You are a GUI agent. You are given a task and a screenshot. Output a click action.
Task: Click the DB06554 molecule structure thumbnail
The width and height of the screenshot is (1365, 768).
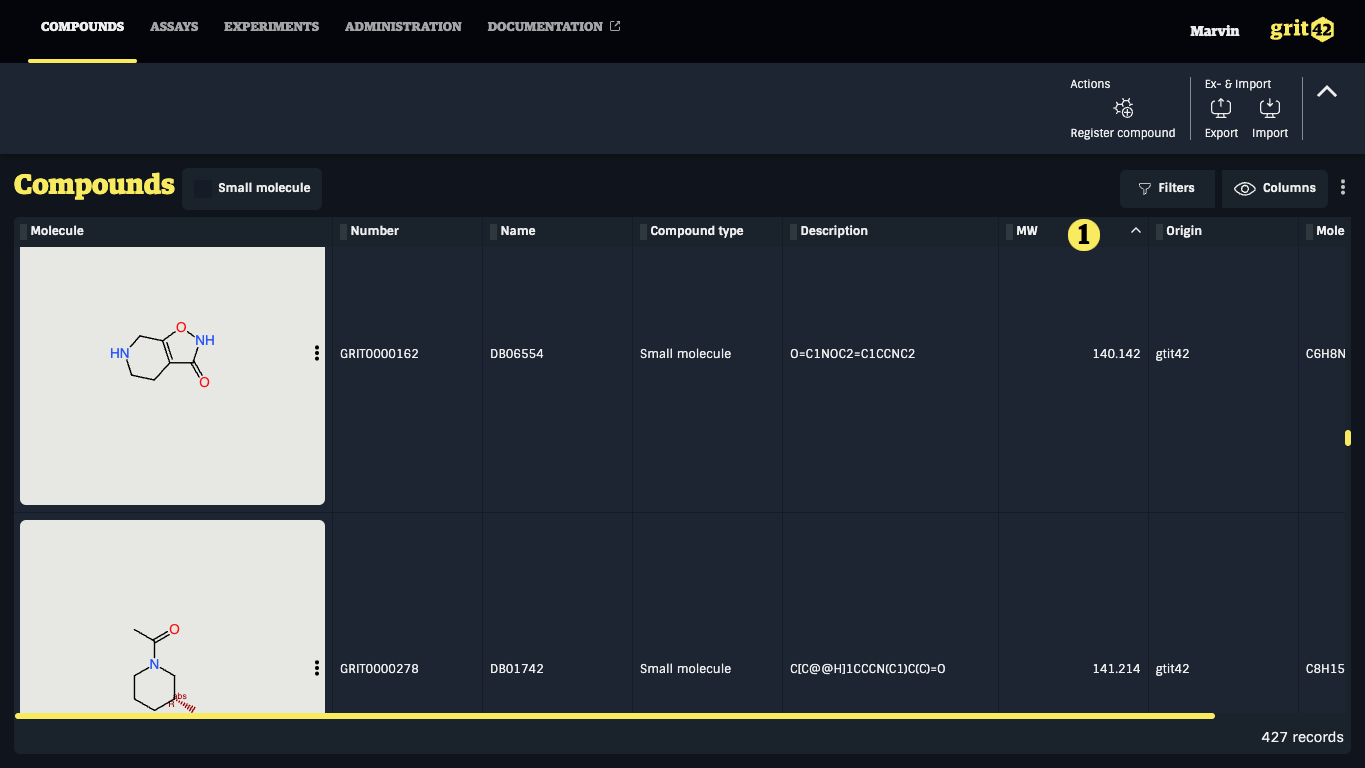tap(172, 376)
